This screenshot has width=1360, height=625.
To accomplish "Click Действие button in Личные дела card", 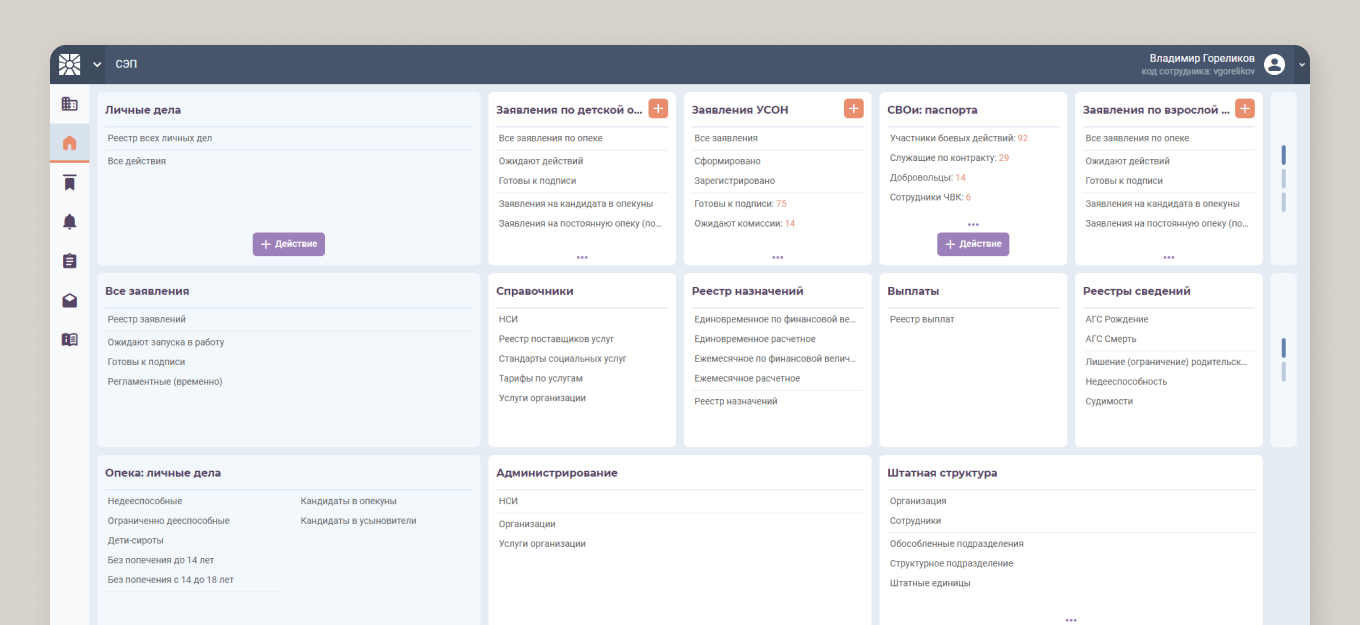I will (288, 244).
